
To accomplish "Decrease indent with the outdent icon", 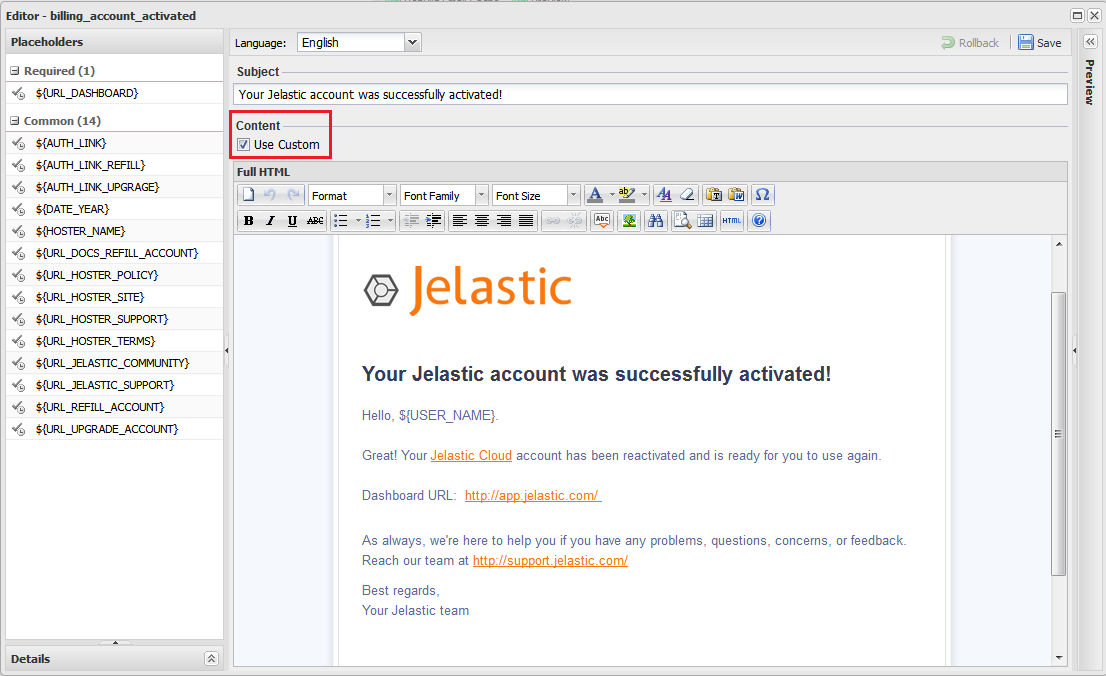I will click(x=411, y=221).
